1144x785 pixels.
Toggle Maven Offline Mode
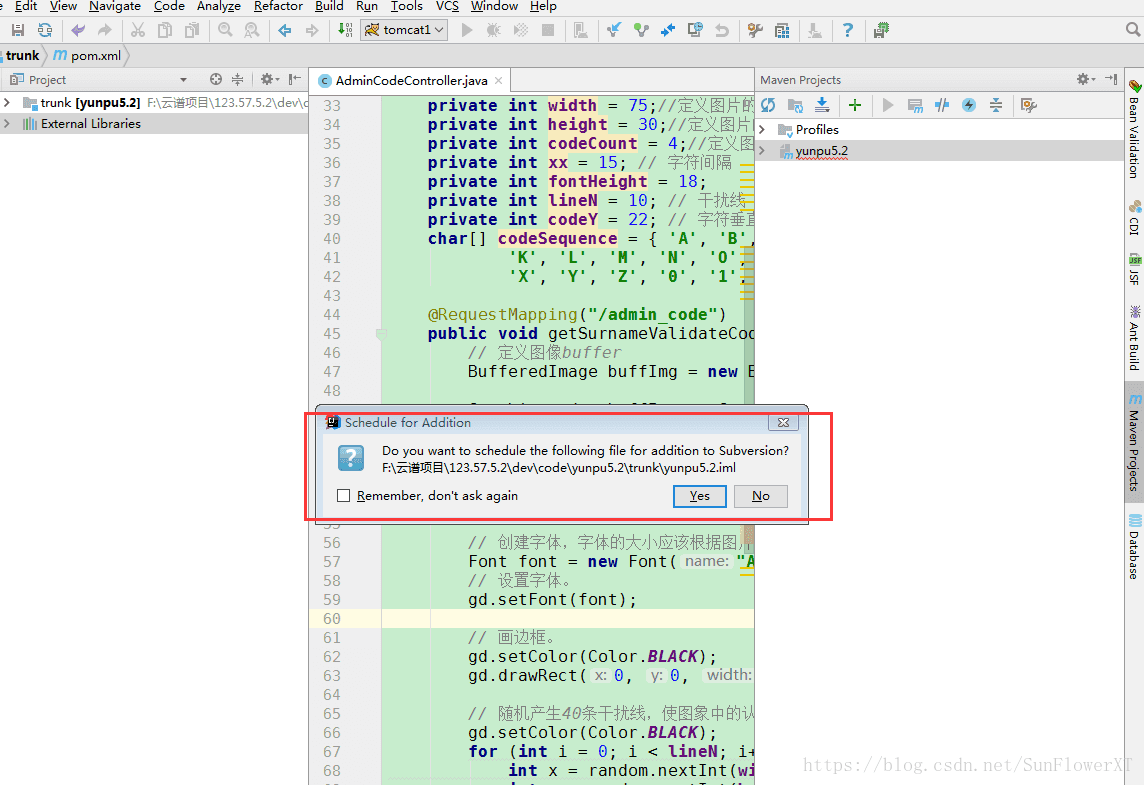point(942,105)
